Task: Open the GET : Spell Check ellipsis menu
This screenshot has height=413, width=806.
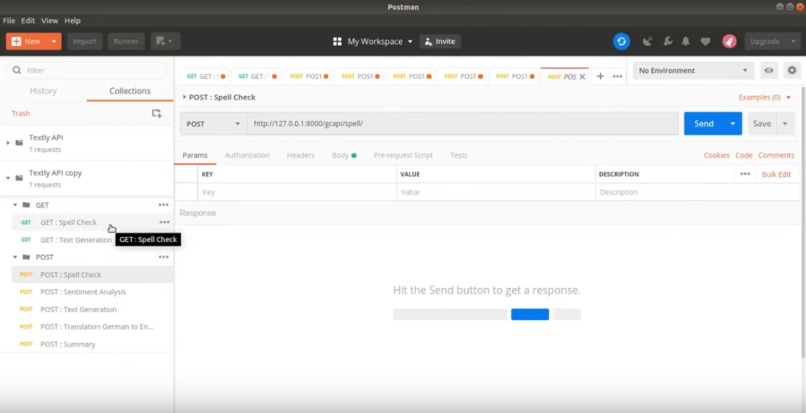Action: click(x=164, y=222)
